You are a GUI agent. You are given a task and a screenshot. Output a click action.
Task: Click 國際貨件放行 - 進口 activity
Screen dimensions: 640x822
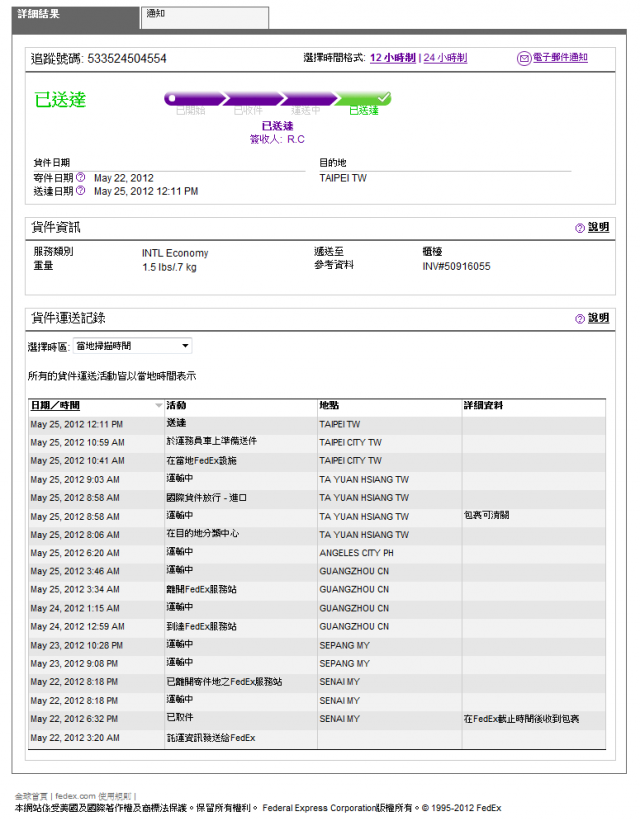pos(206,497)
